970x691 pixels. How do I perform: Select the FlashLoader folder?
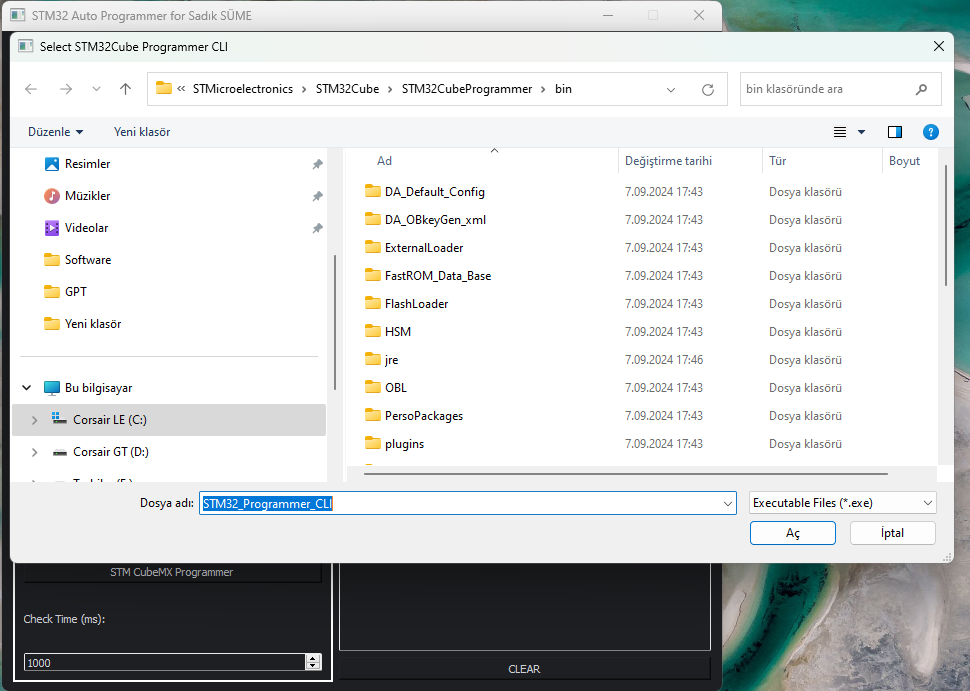[x=416, y=304]
